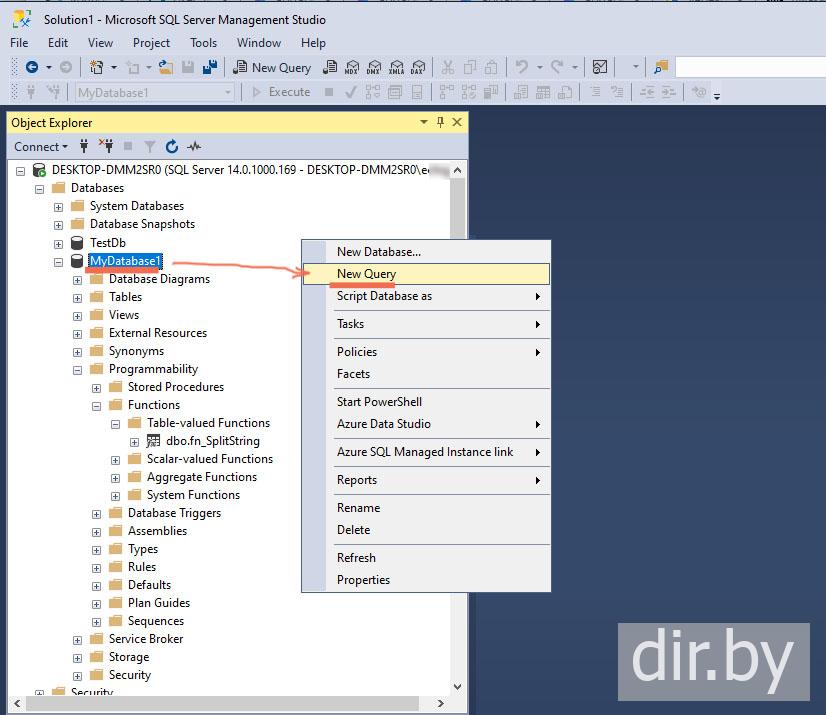This screenshot has width=826, height=715.
Task: Click the New Query toolbar button
Action: pyautogui.click(x=272, y=67)
